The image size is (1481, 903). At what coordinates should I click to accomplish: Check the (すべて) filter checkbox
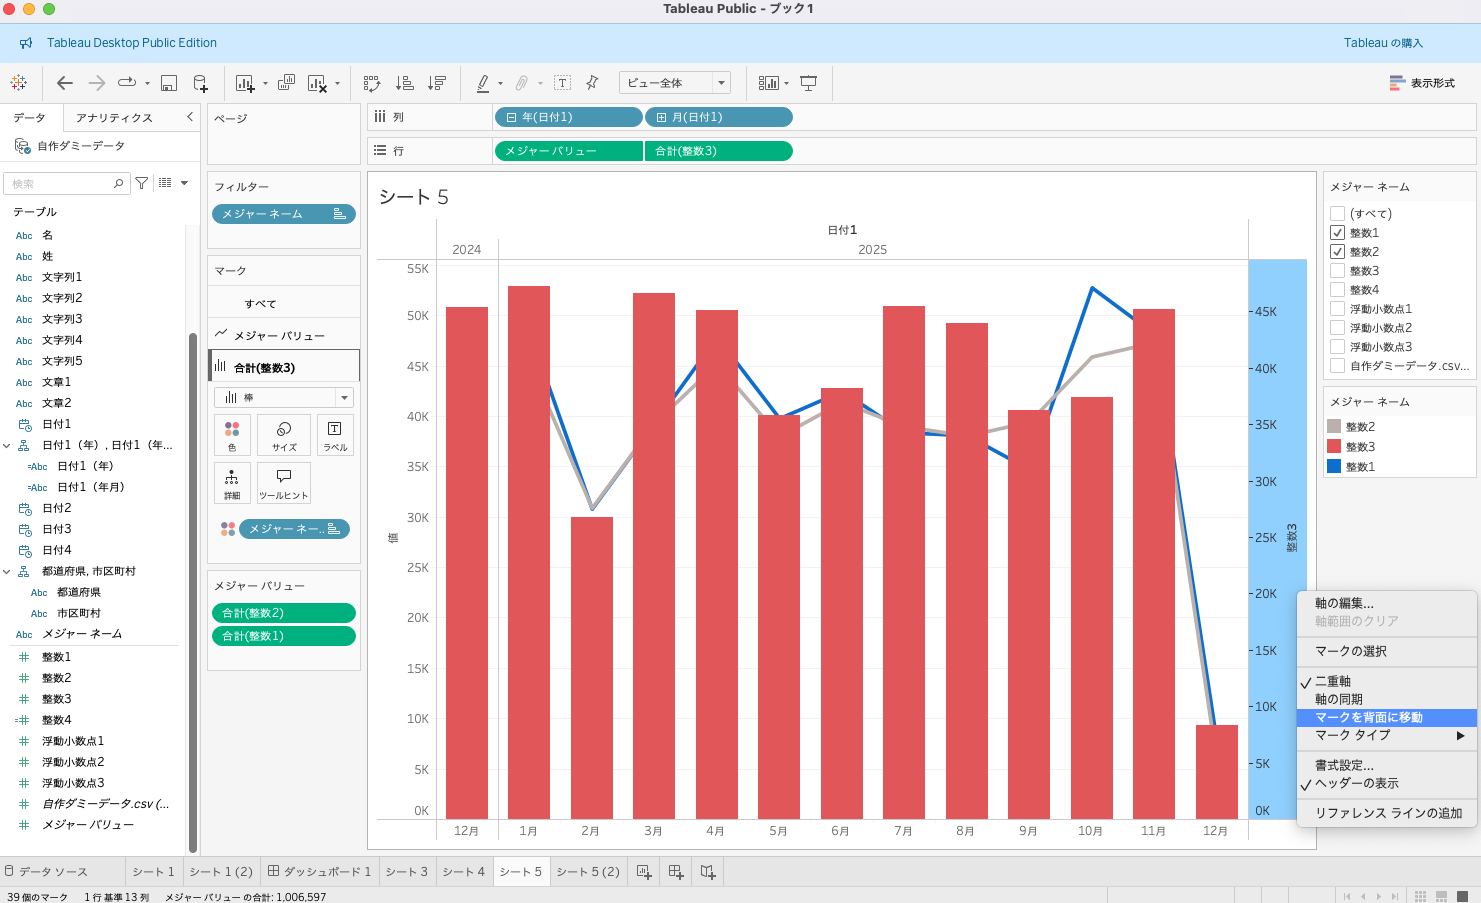pos(1337,214)
